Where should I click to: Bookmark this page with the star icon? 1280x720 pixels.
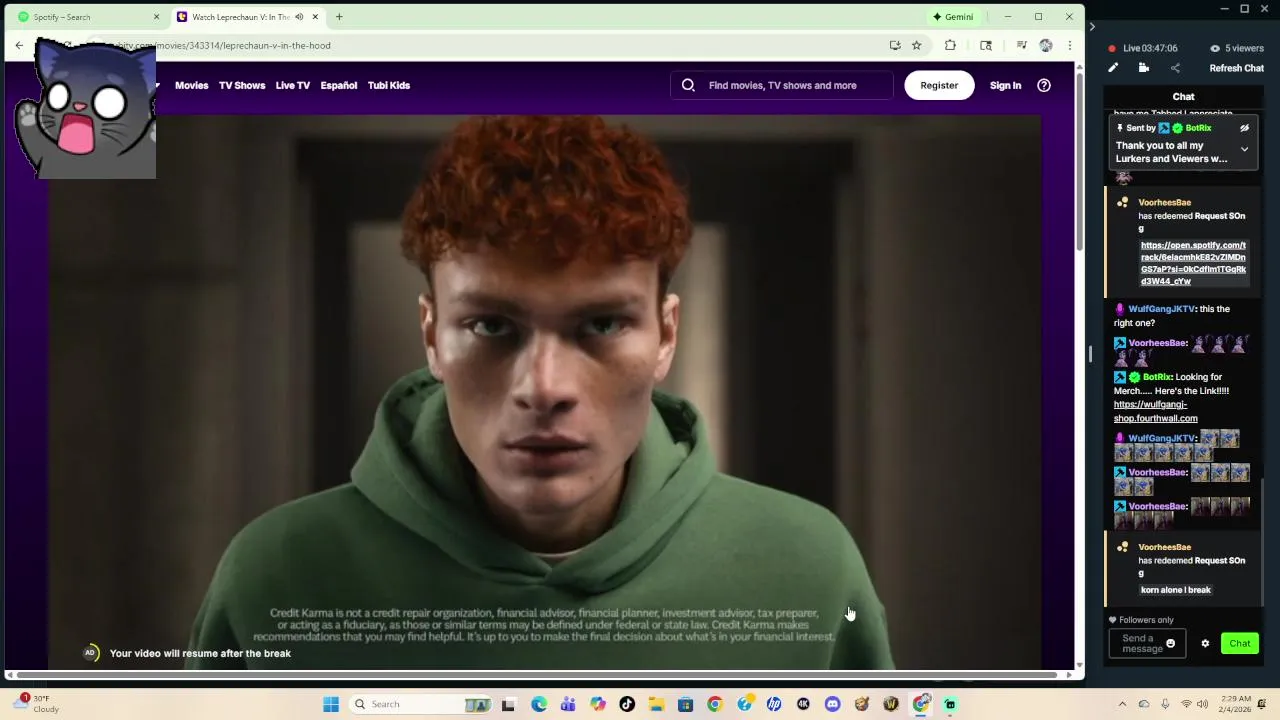[916, 45]
